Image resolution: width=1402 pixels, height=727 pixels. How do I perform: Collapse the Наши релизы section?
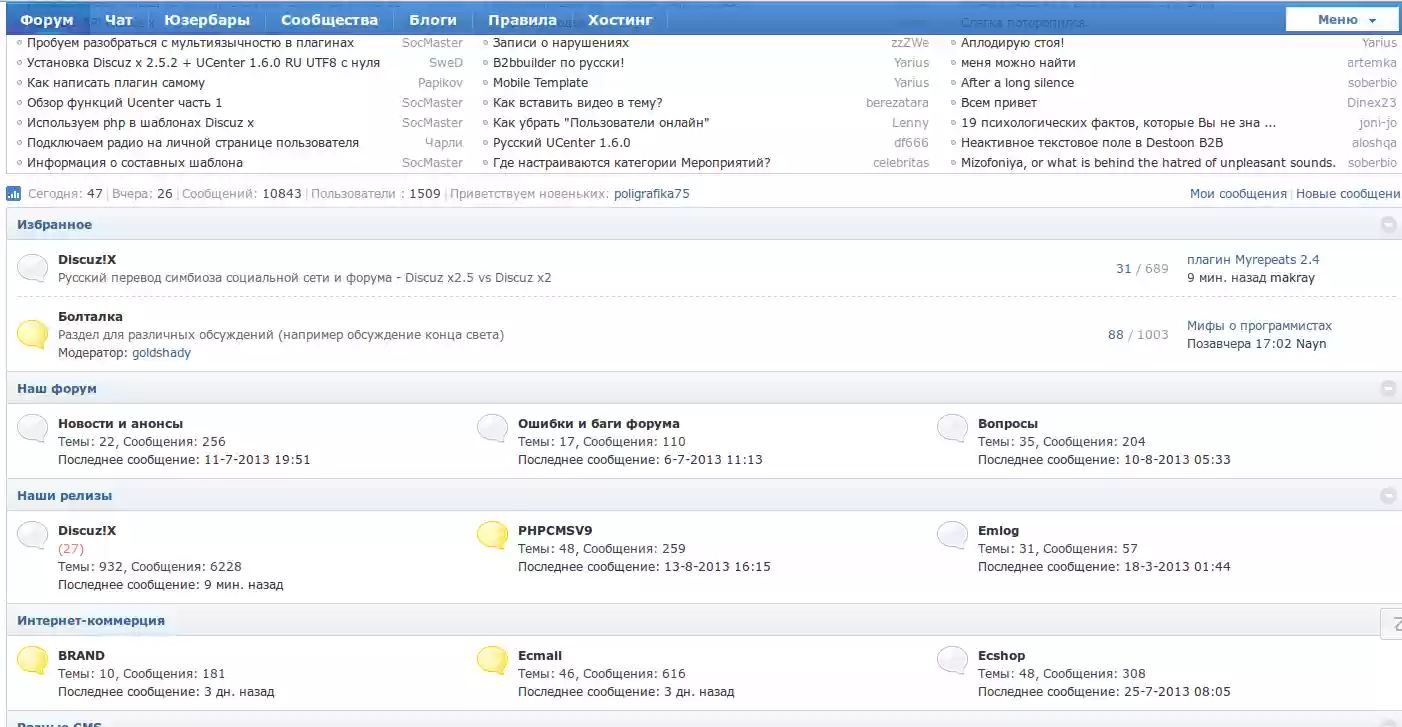[1388, 494]
